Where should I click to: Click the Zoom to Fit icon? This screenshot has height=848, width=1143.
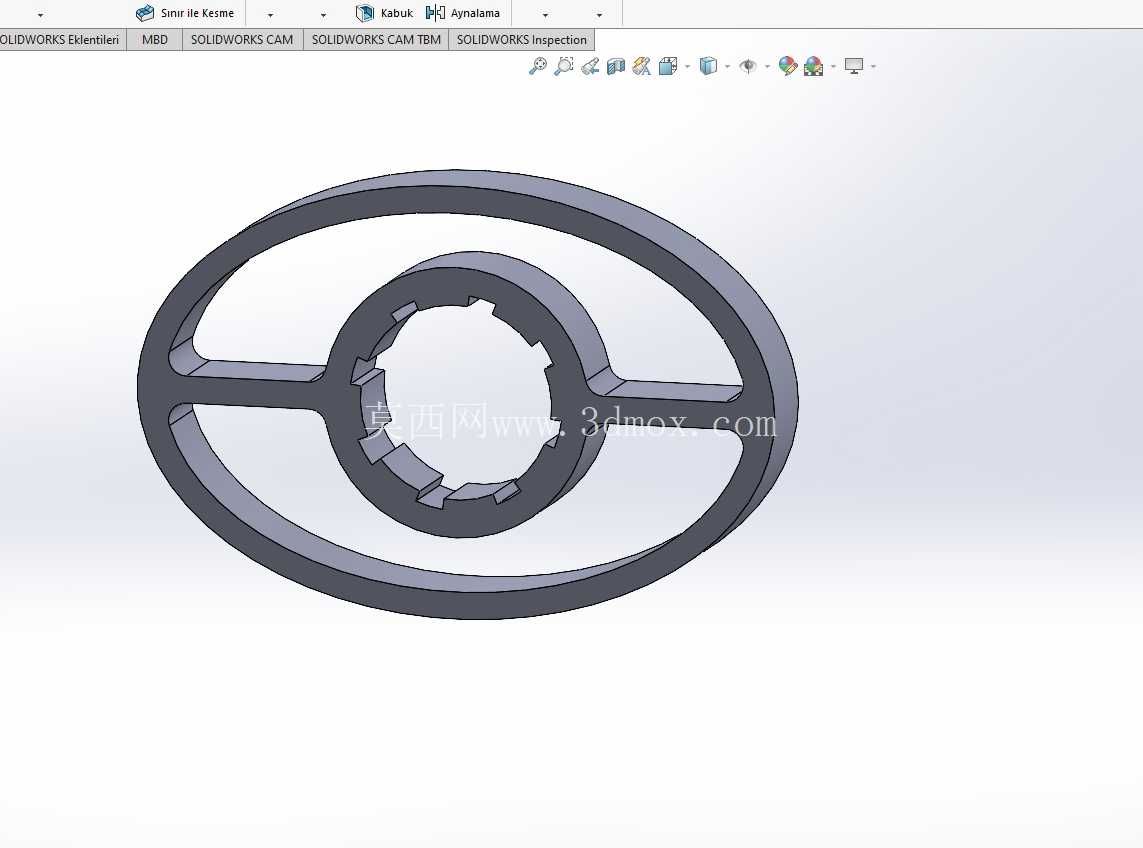[x=537, y=66]
